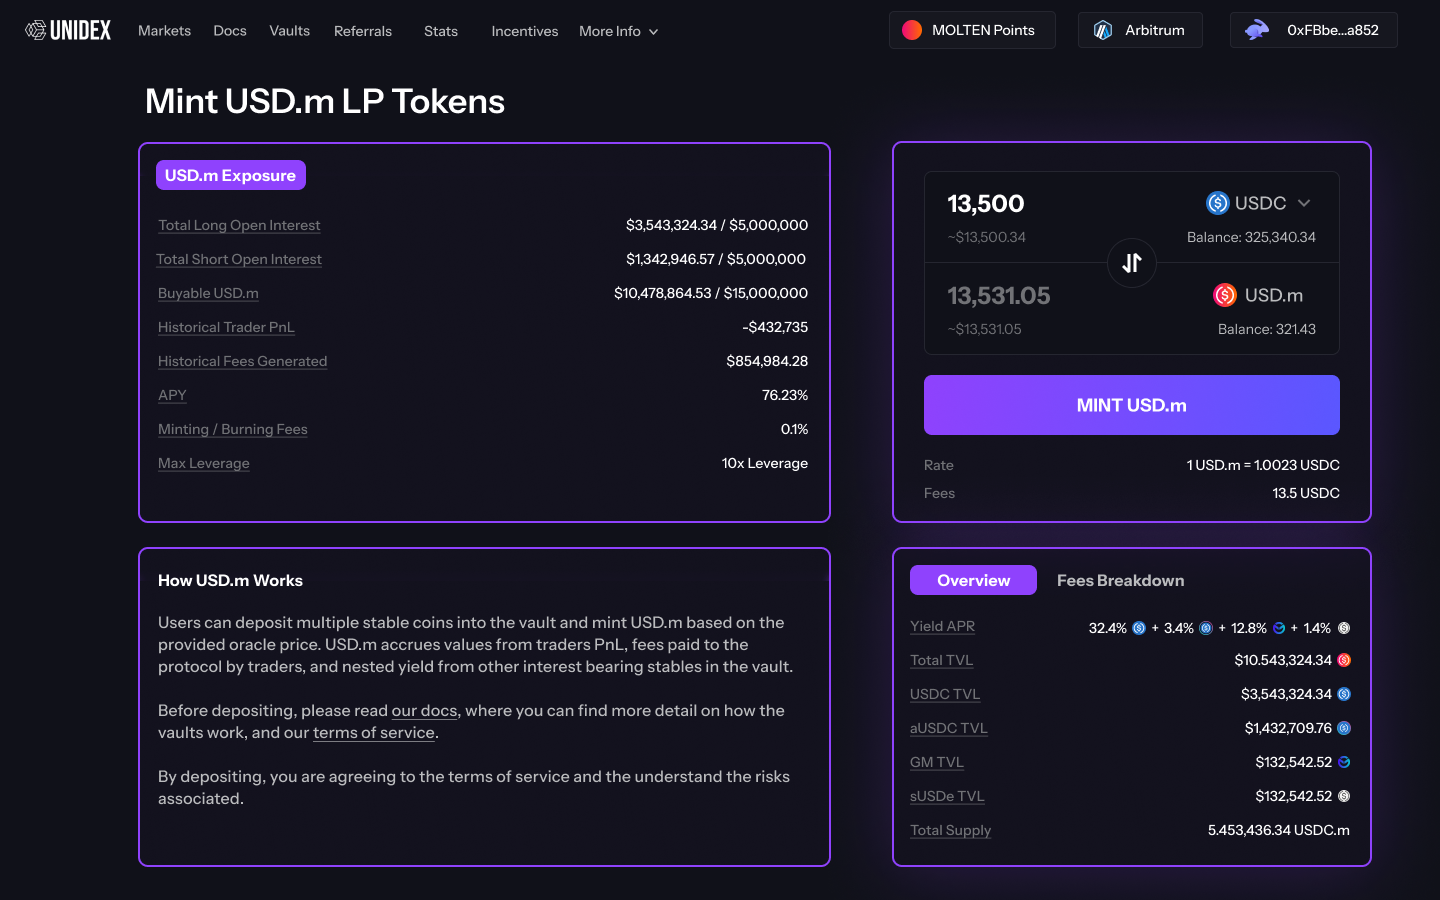Click the Total TVL label
This screenshot has width=1440, height=900.
(x=941, y=660)
